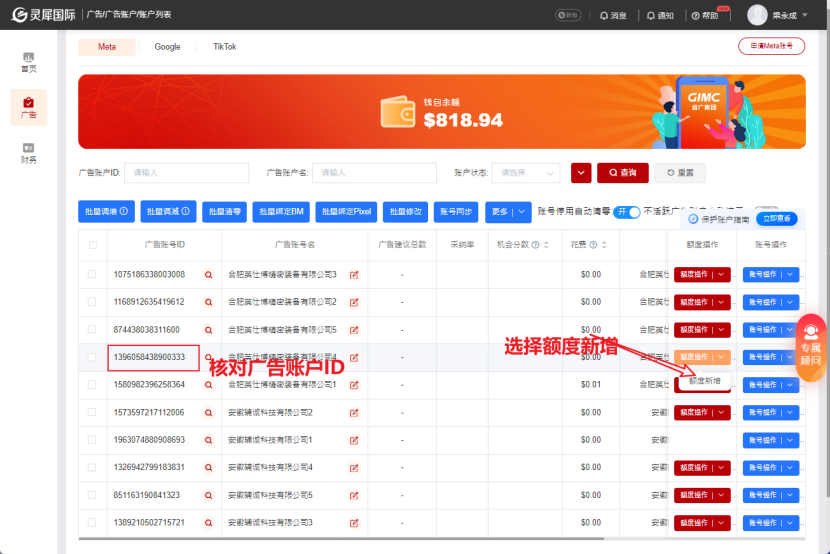Viewport: 830px width, 554px height.
Task: Check the row for ID 1963074880908693
Action: tap(92, 440)
